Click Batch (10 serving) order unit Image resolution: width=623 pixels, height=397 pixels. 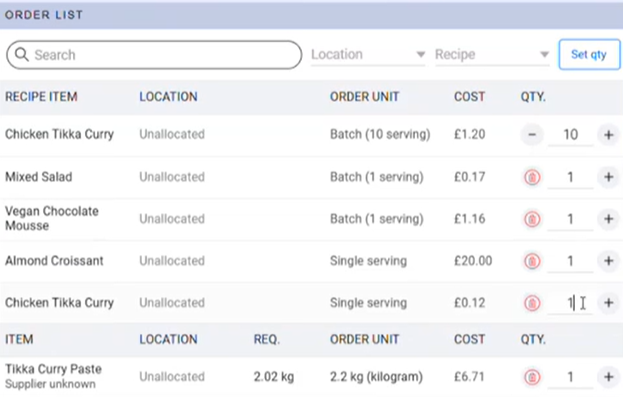click(380, 135)
